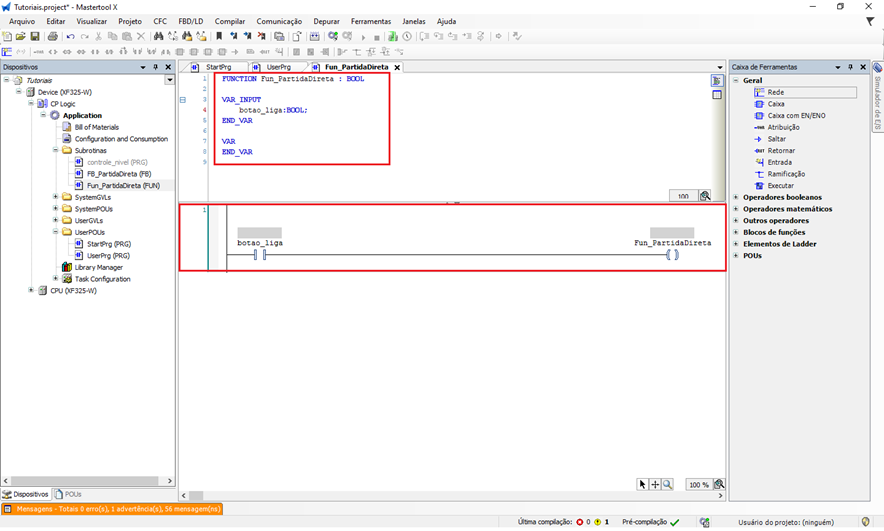Viewport: 884px width, 531px height.
Task: Switch declaration editor to tabular view
Action: tap(717, 95)
